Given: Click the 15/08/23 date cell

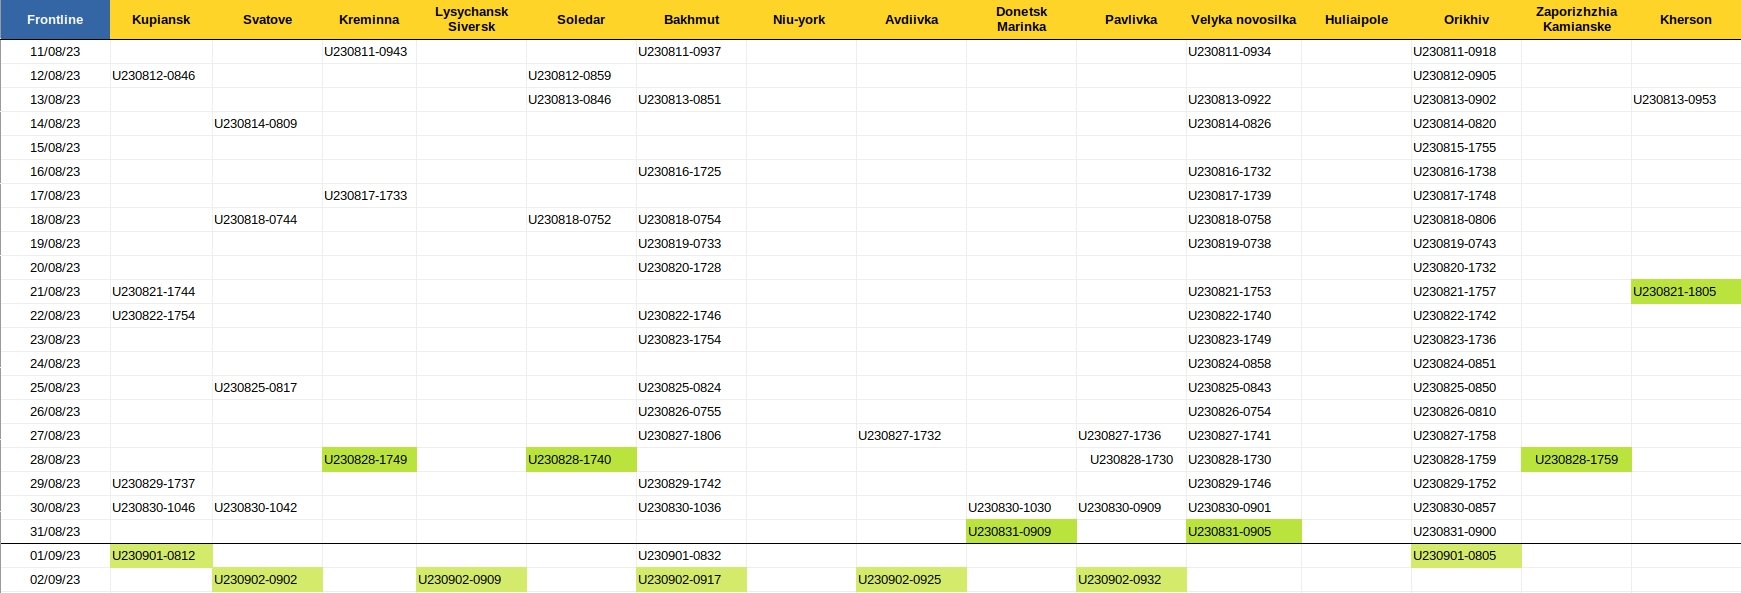Looking at the screenshot, I should coord(55,147).
